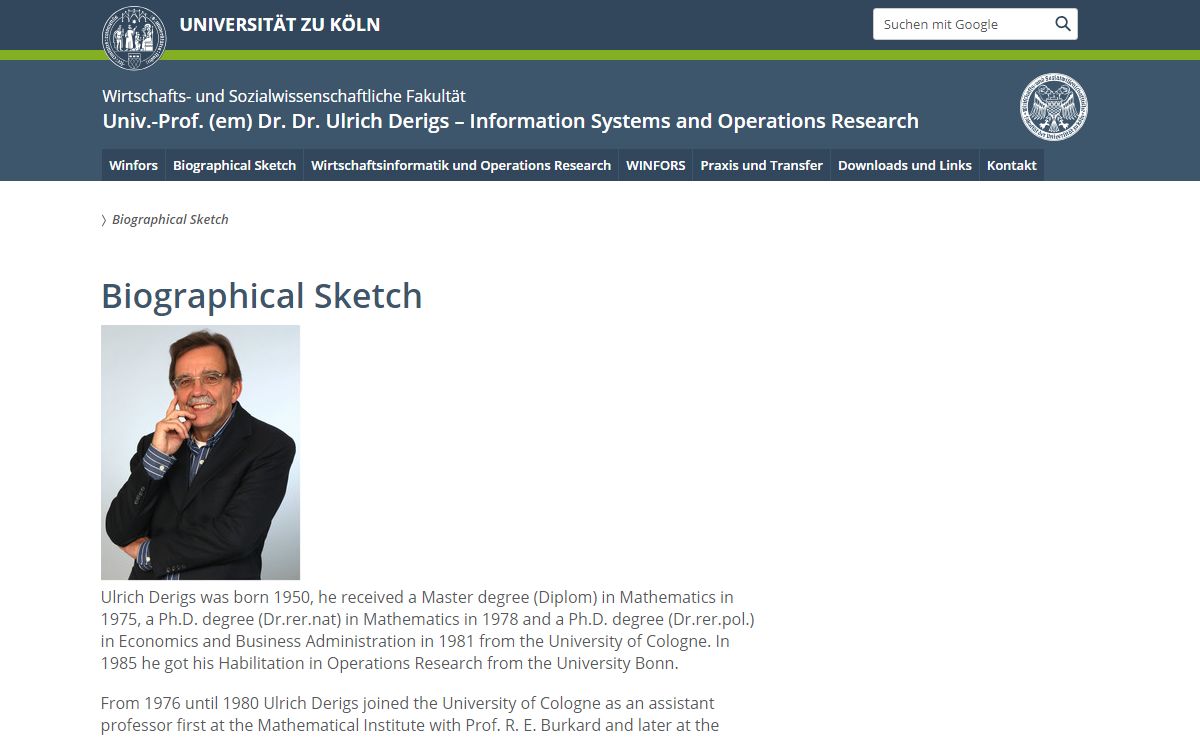Click the Biographical Sketch breadcrumb link

[170, 219]
